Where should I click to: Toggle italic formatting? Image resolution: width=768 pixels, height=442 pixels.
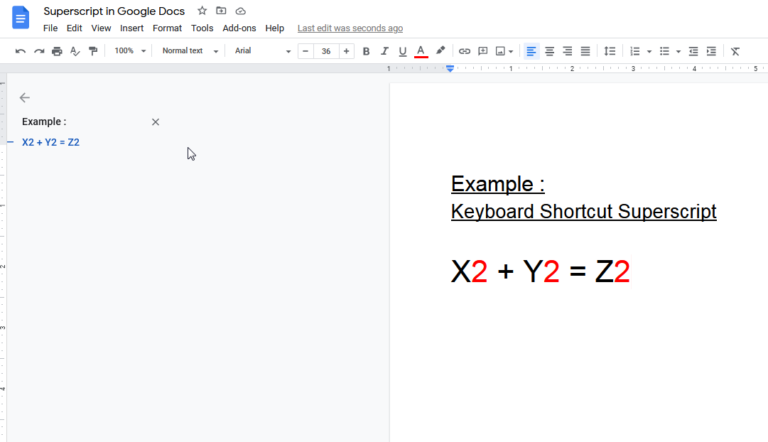click(384, 51)
